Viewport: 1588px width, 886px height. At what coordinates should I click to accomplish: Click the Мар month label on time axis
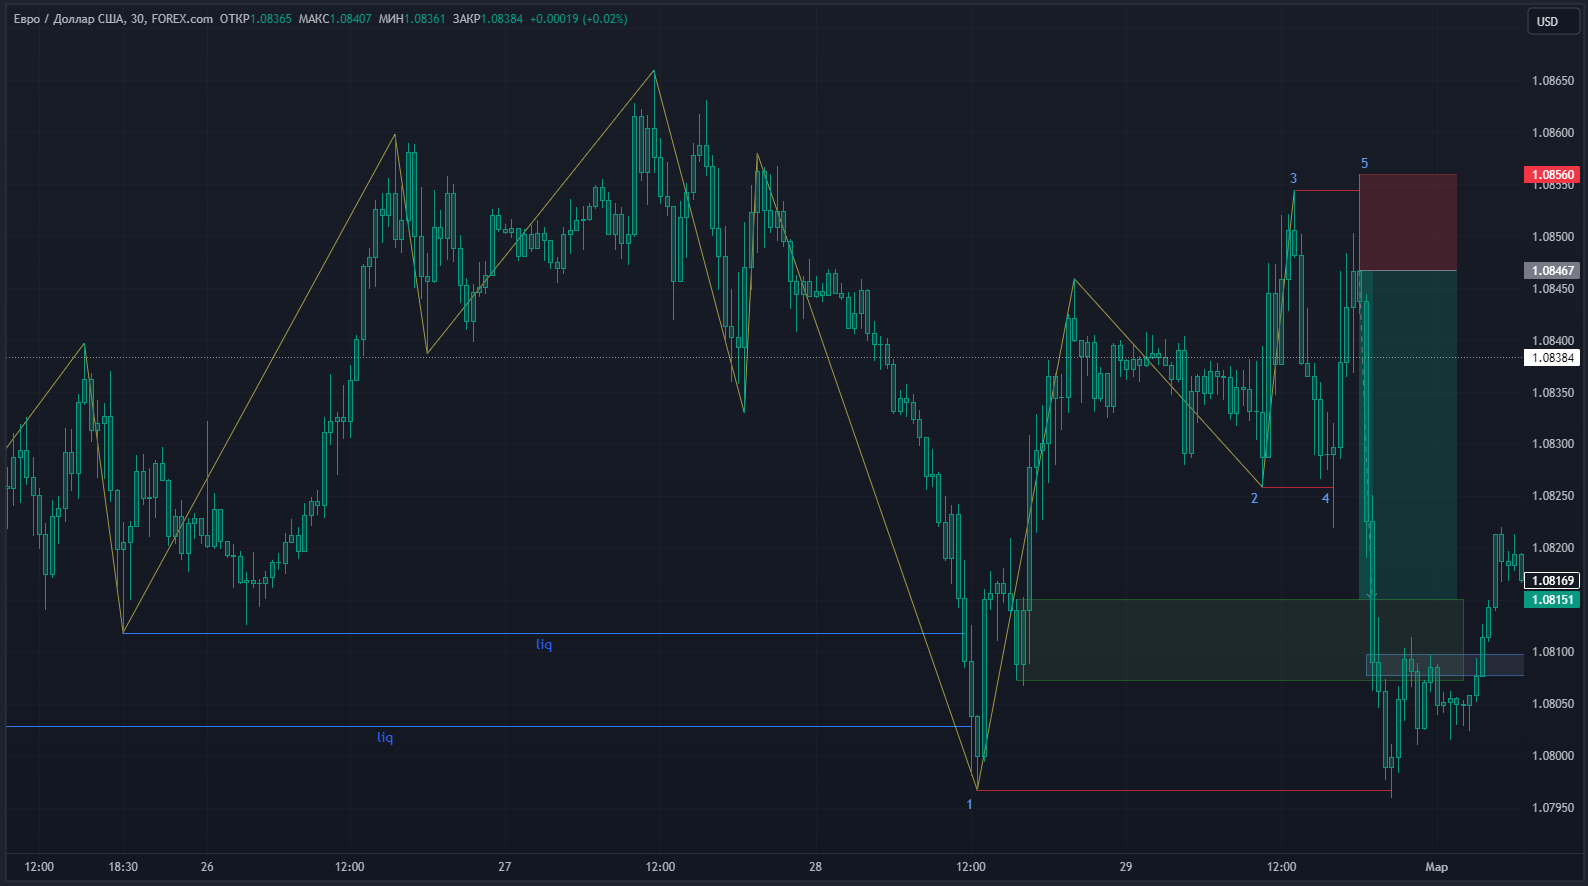pyautogui.click(x=1436, y=867)
